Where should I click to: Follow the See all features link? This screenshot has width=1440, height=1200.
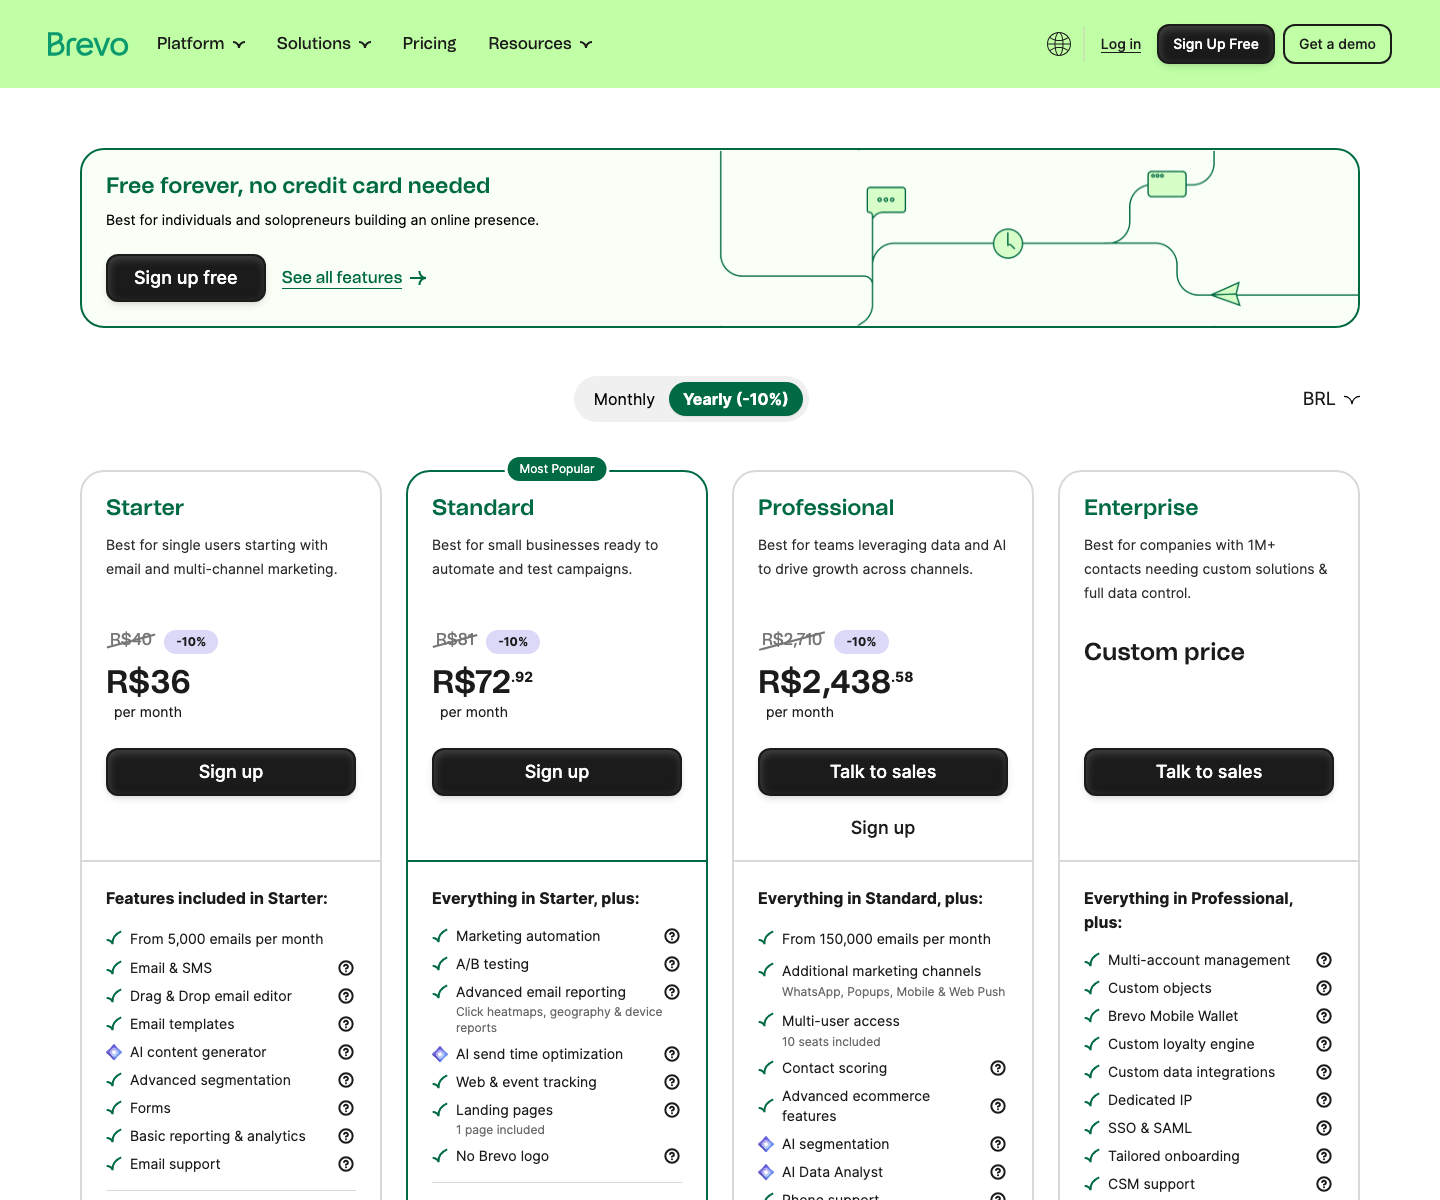pos(354,278)
